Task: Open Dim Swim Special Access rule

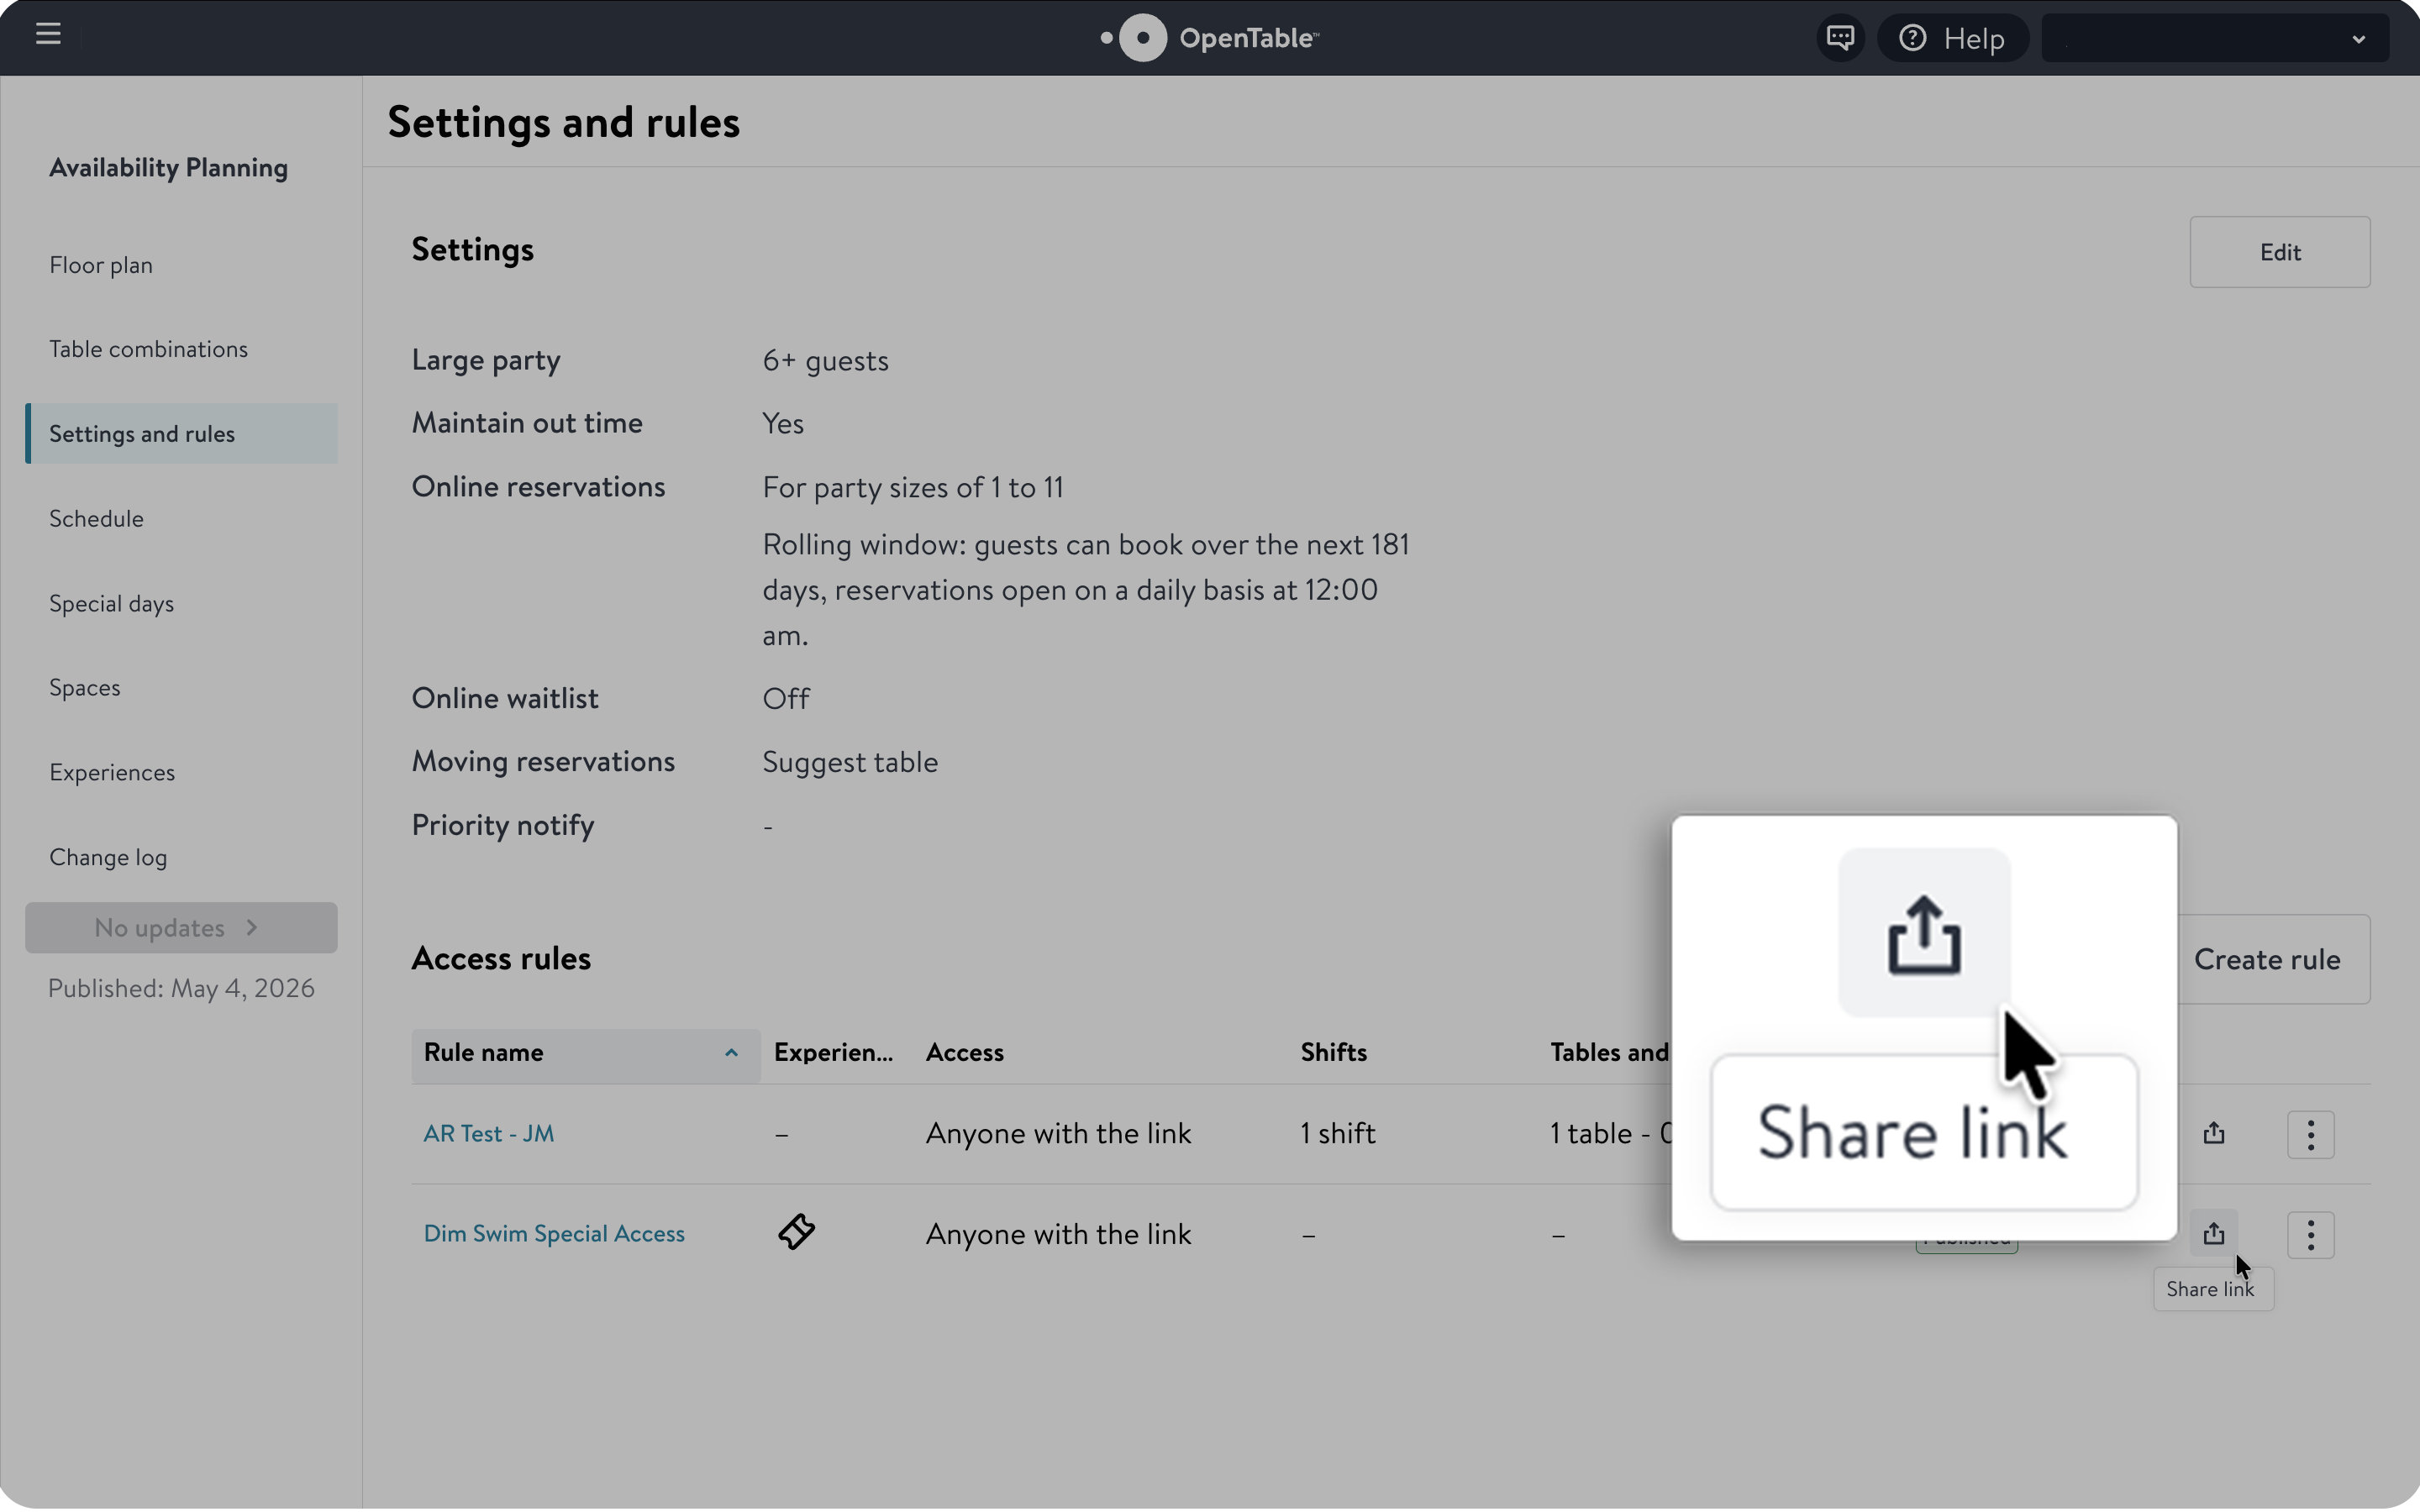Action: (x=554, y=1233)
